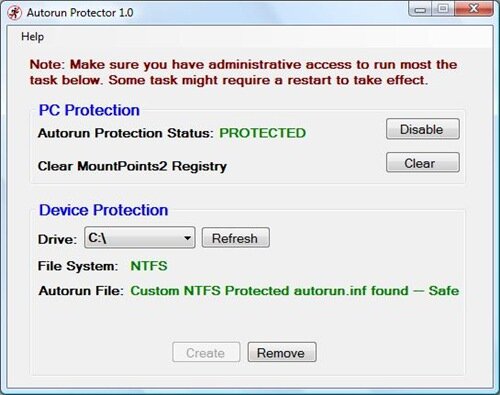Click the green PROTECTED status text
500x395 pixels.
point(262,133)
